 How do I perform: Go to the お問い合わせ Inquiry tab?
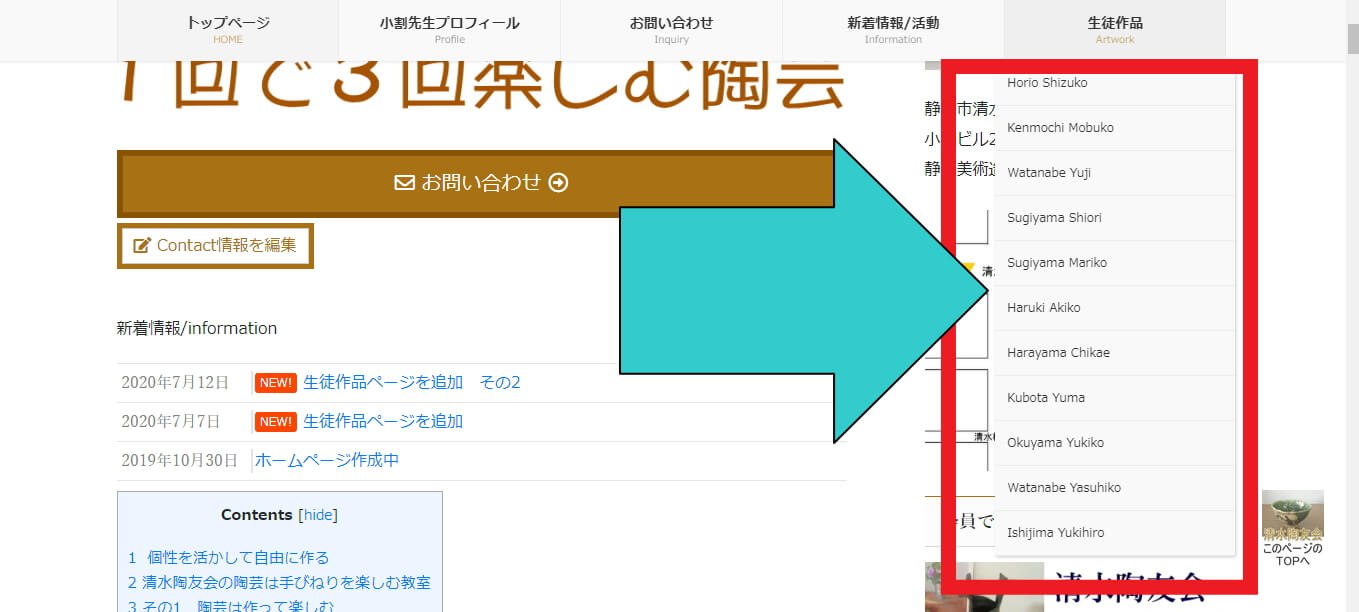[671, 29]
